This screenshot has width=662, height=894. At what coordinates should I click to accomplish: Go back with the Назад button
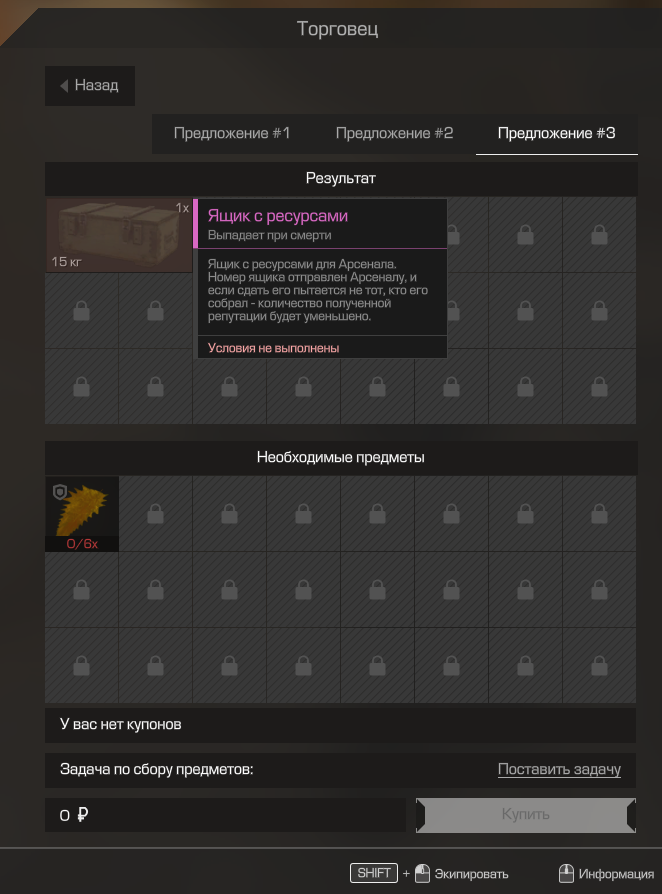90,86
